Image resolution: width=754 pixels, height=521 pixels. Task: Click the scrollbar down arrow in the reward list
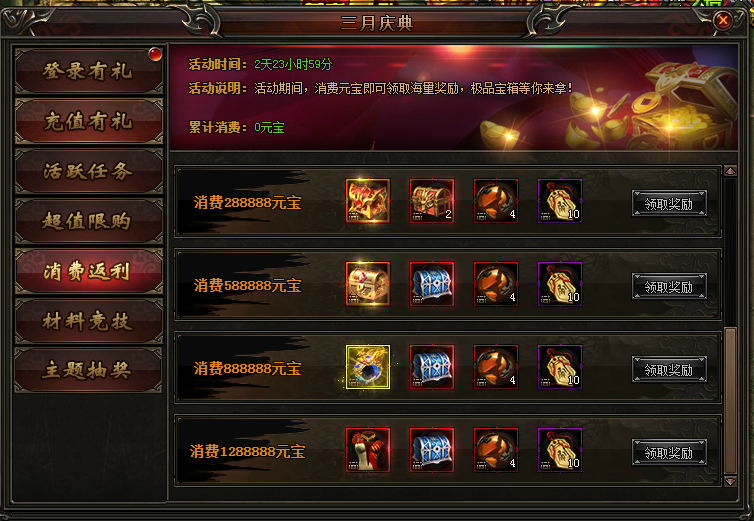click(x=730, y=480)
